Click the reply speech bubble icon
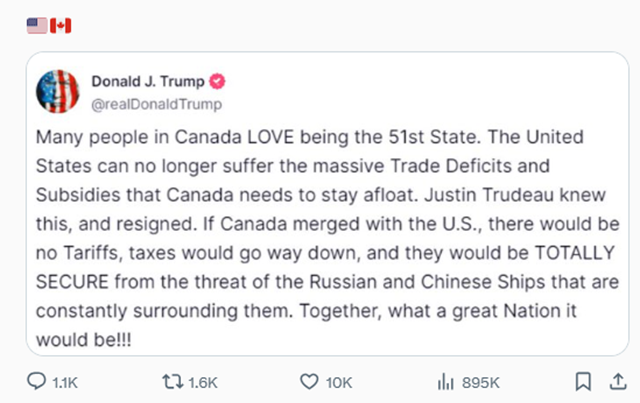 (x=36, y=381)
